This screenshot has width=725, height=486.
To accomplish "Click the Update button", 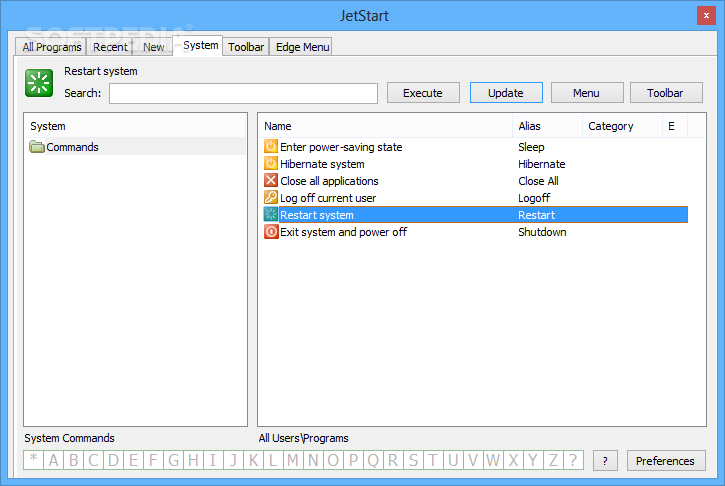I will coord(506,93).
